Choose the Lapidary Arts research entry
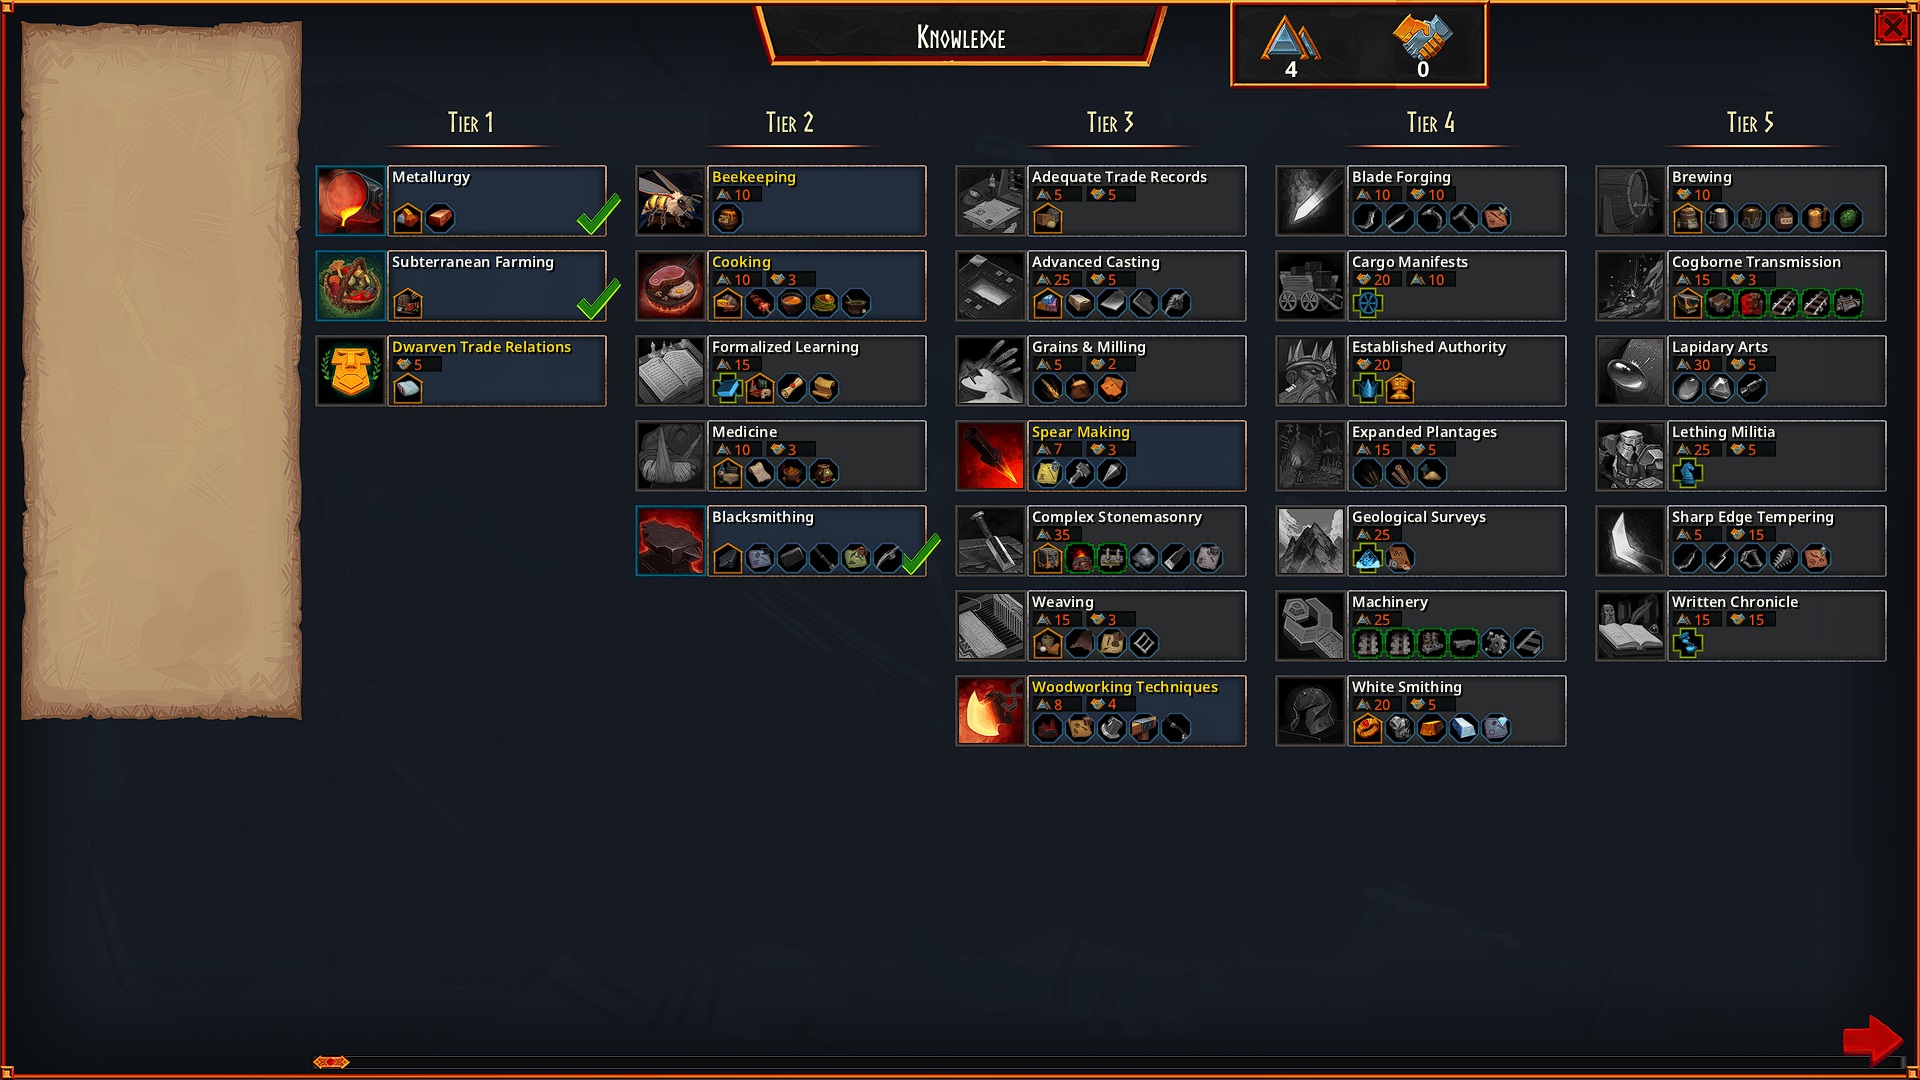This screenshot has height=1080, width=1920. pos(1741,371)
